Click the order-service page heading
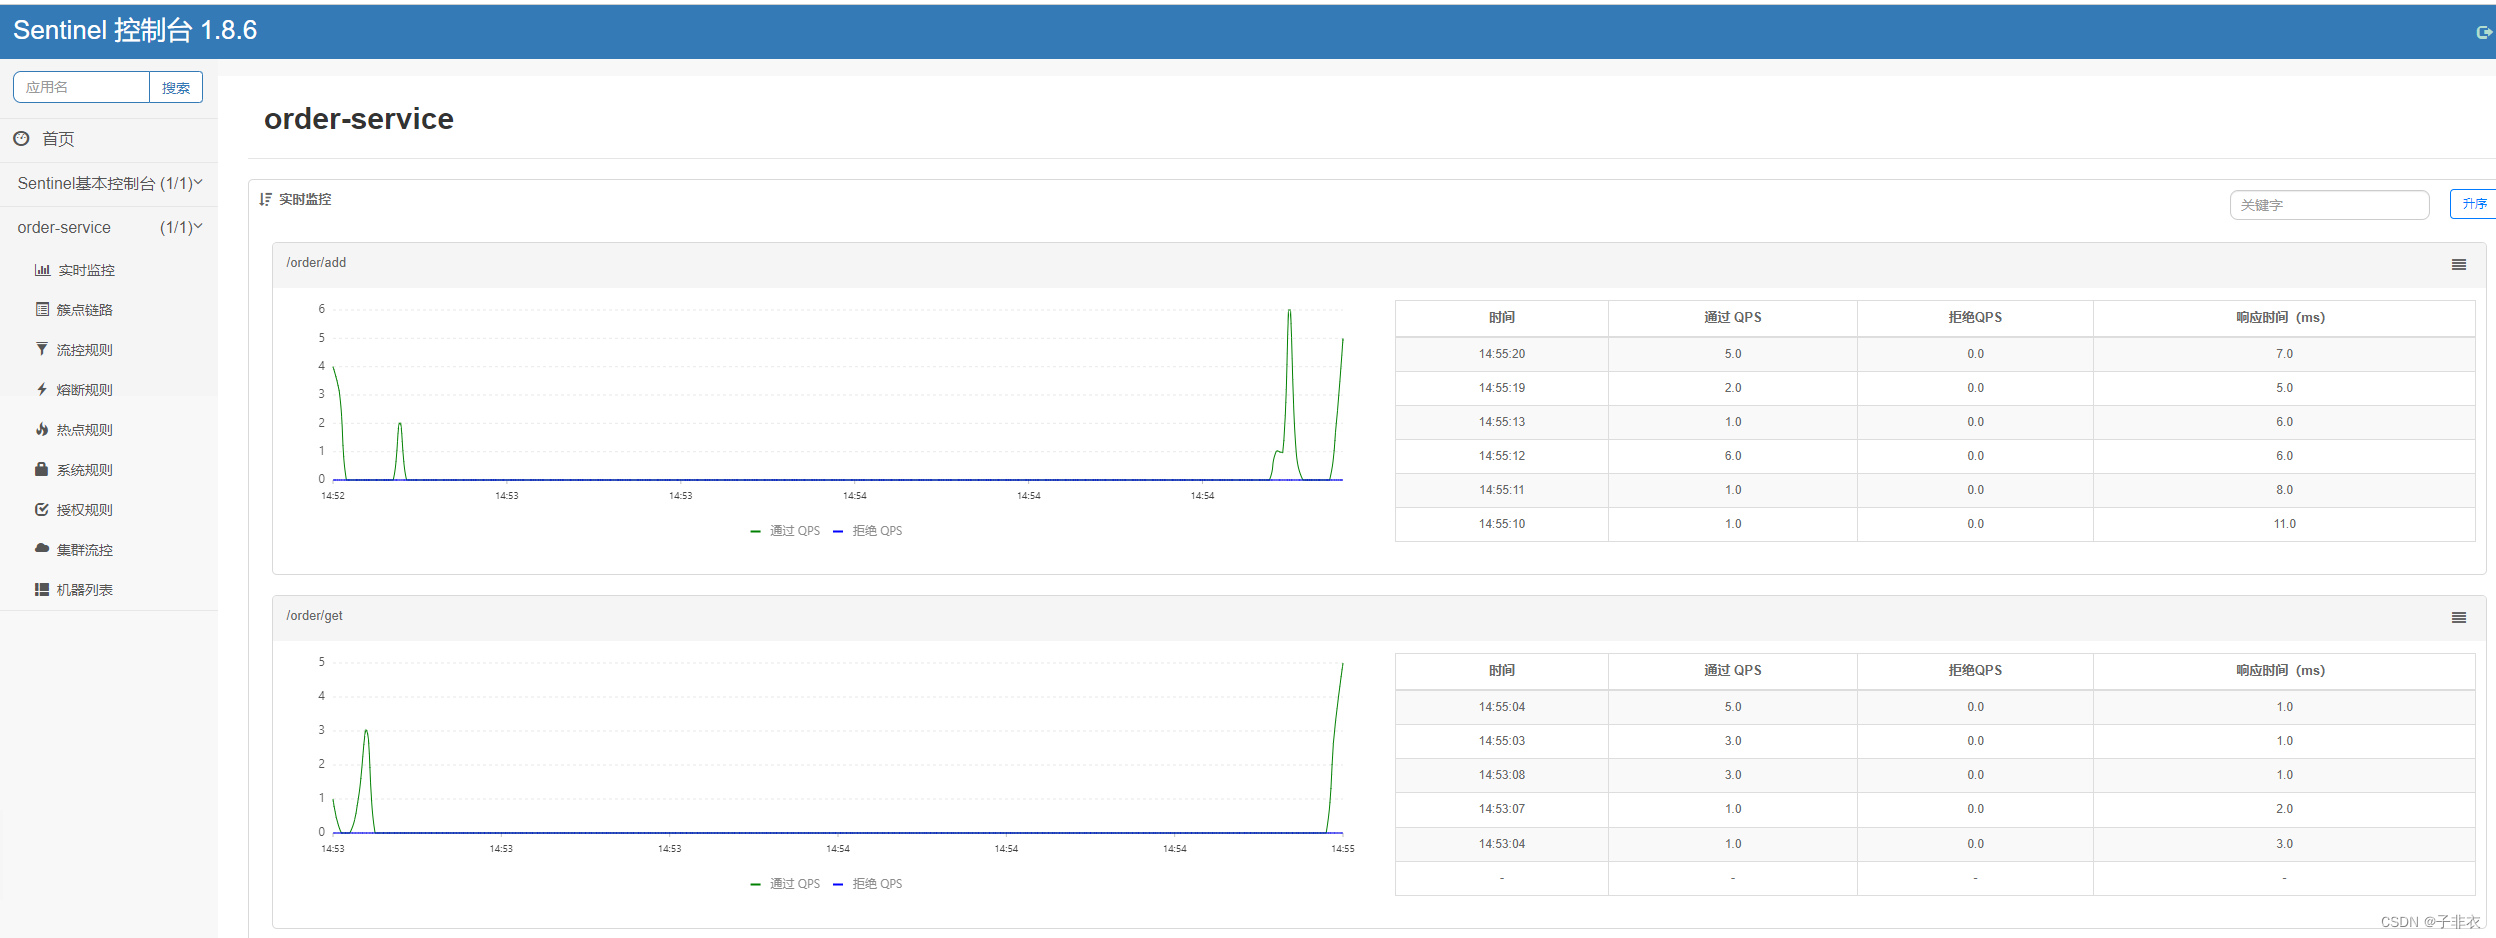The height and width of the screenshot is (938, 2496). (359, 119)
